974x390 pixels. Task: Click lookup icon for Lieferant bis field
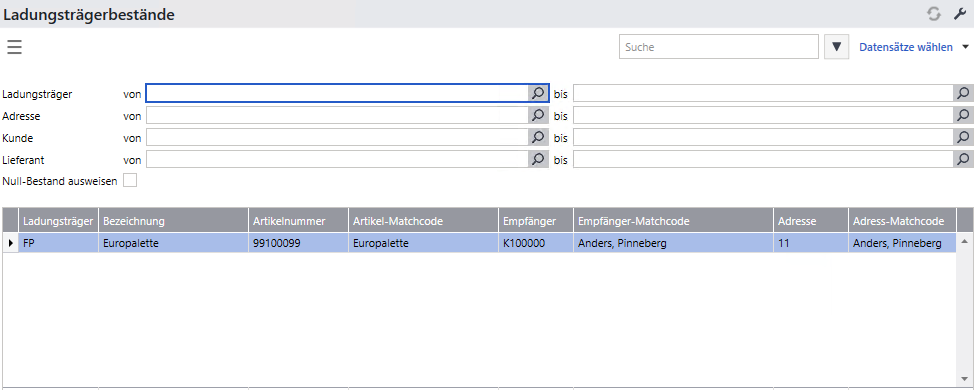pyautogui.click(x=963, y=160)
